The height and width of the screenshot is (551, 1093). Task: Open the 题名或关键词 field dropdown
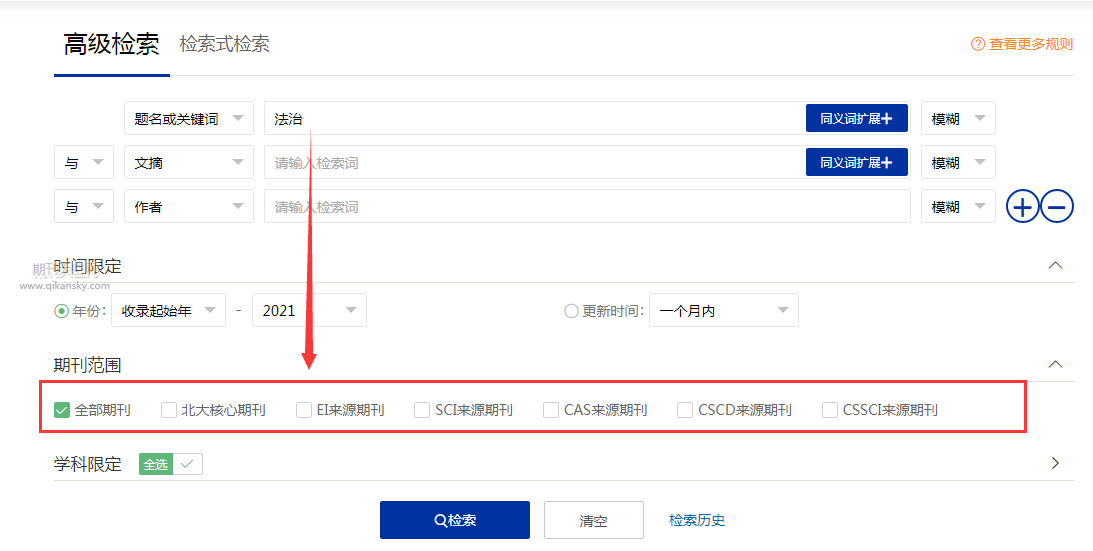pos(188,119)
